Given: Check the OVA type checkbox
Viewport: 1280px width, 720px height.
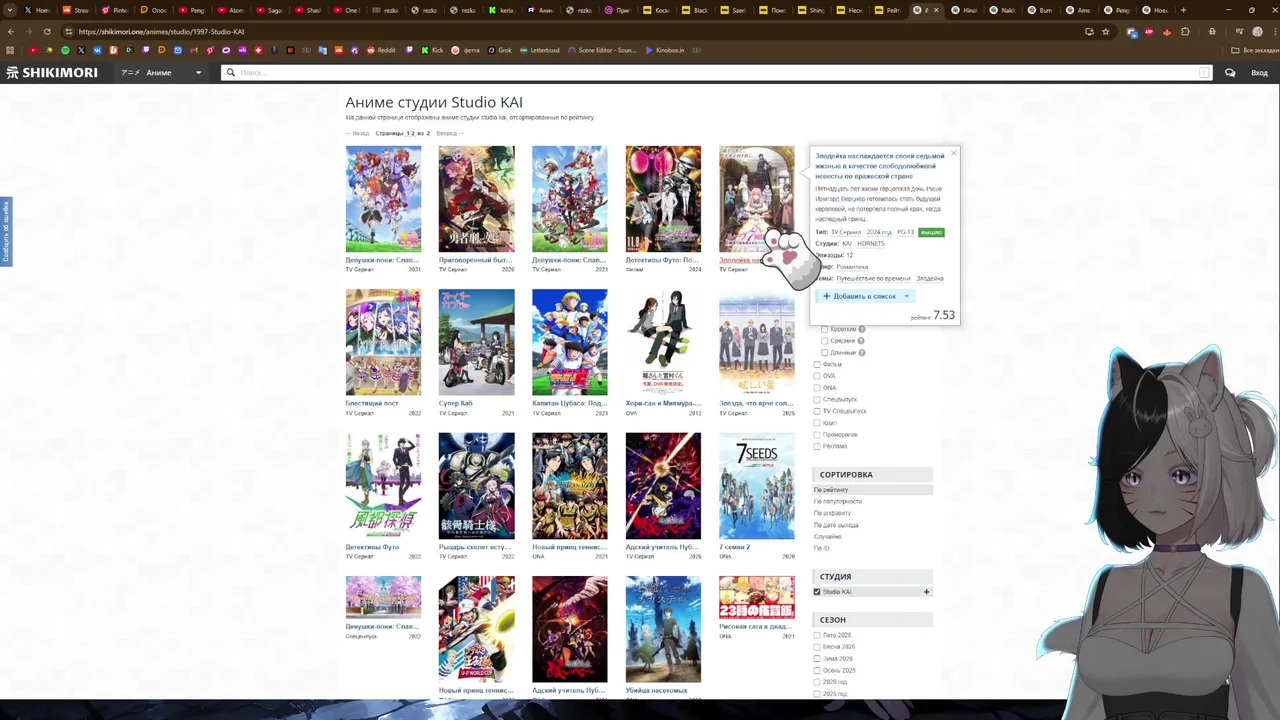Looking at the screenshot, I should pos(817,376).
